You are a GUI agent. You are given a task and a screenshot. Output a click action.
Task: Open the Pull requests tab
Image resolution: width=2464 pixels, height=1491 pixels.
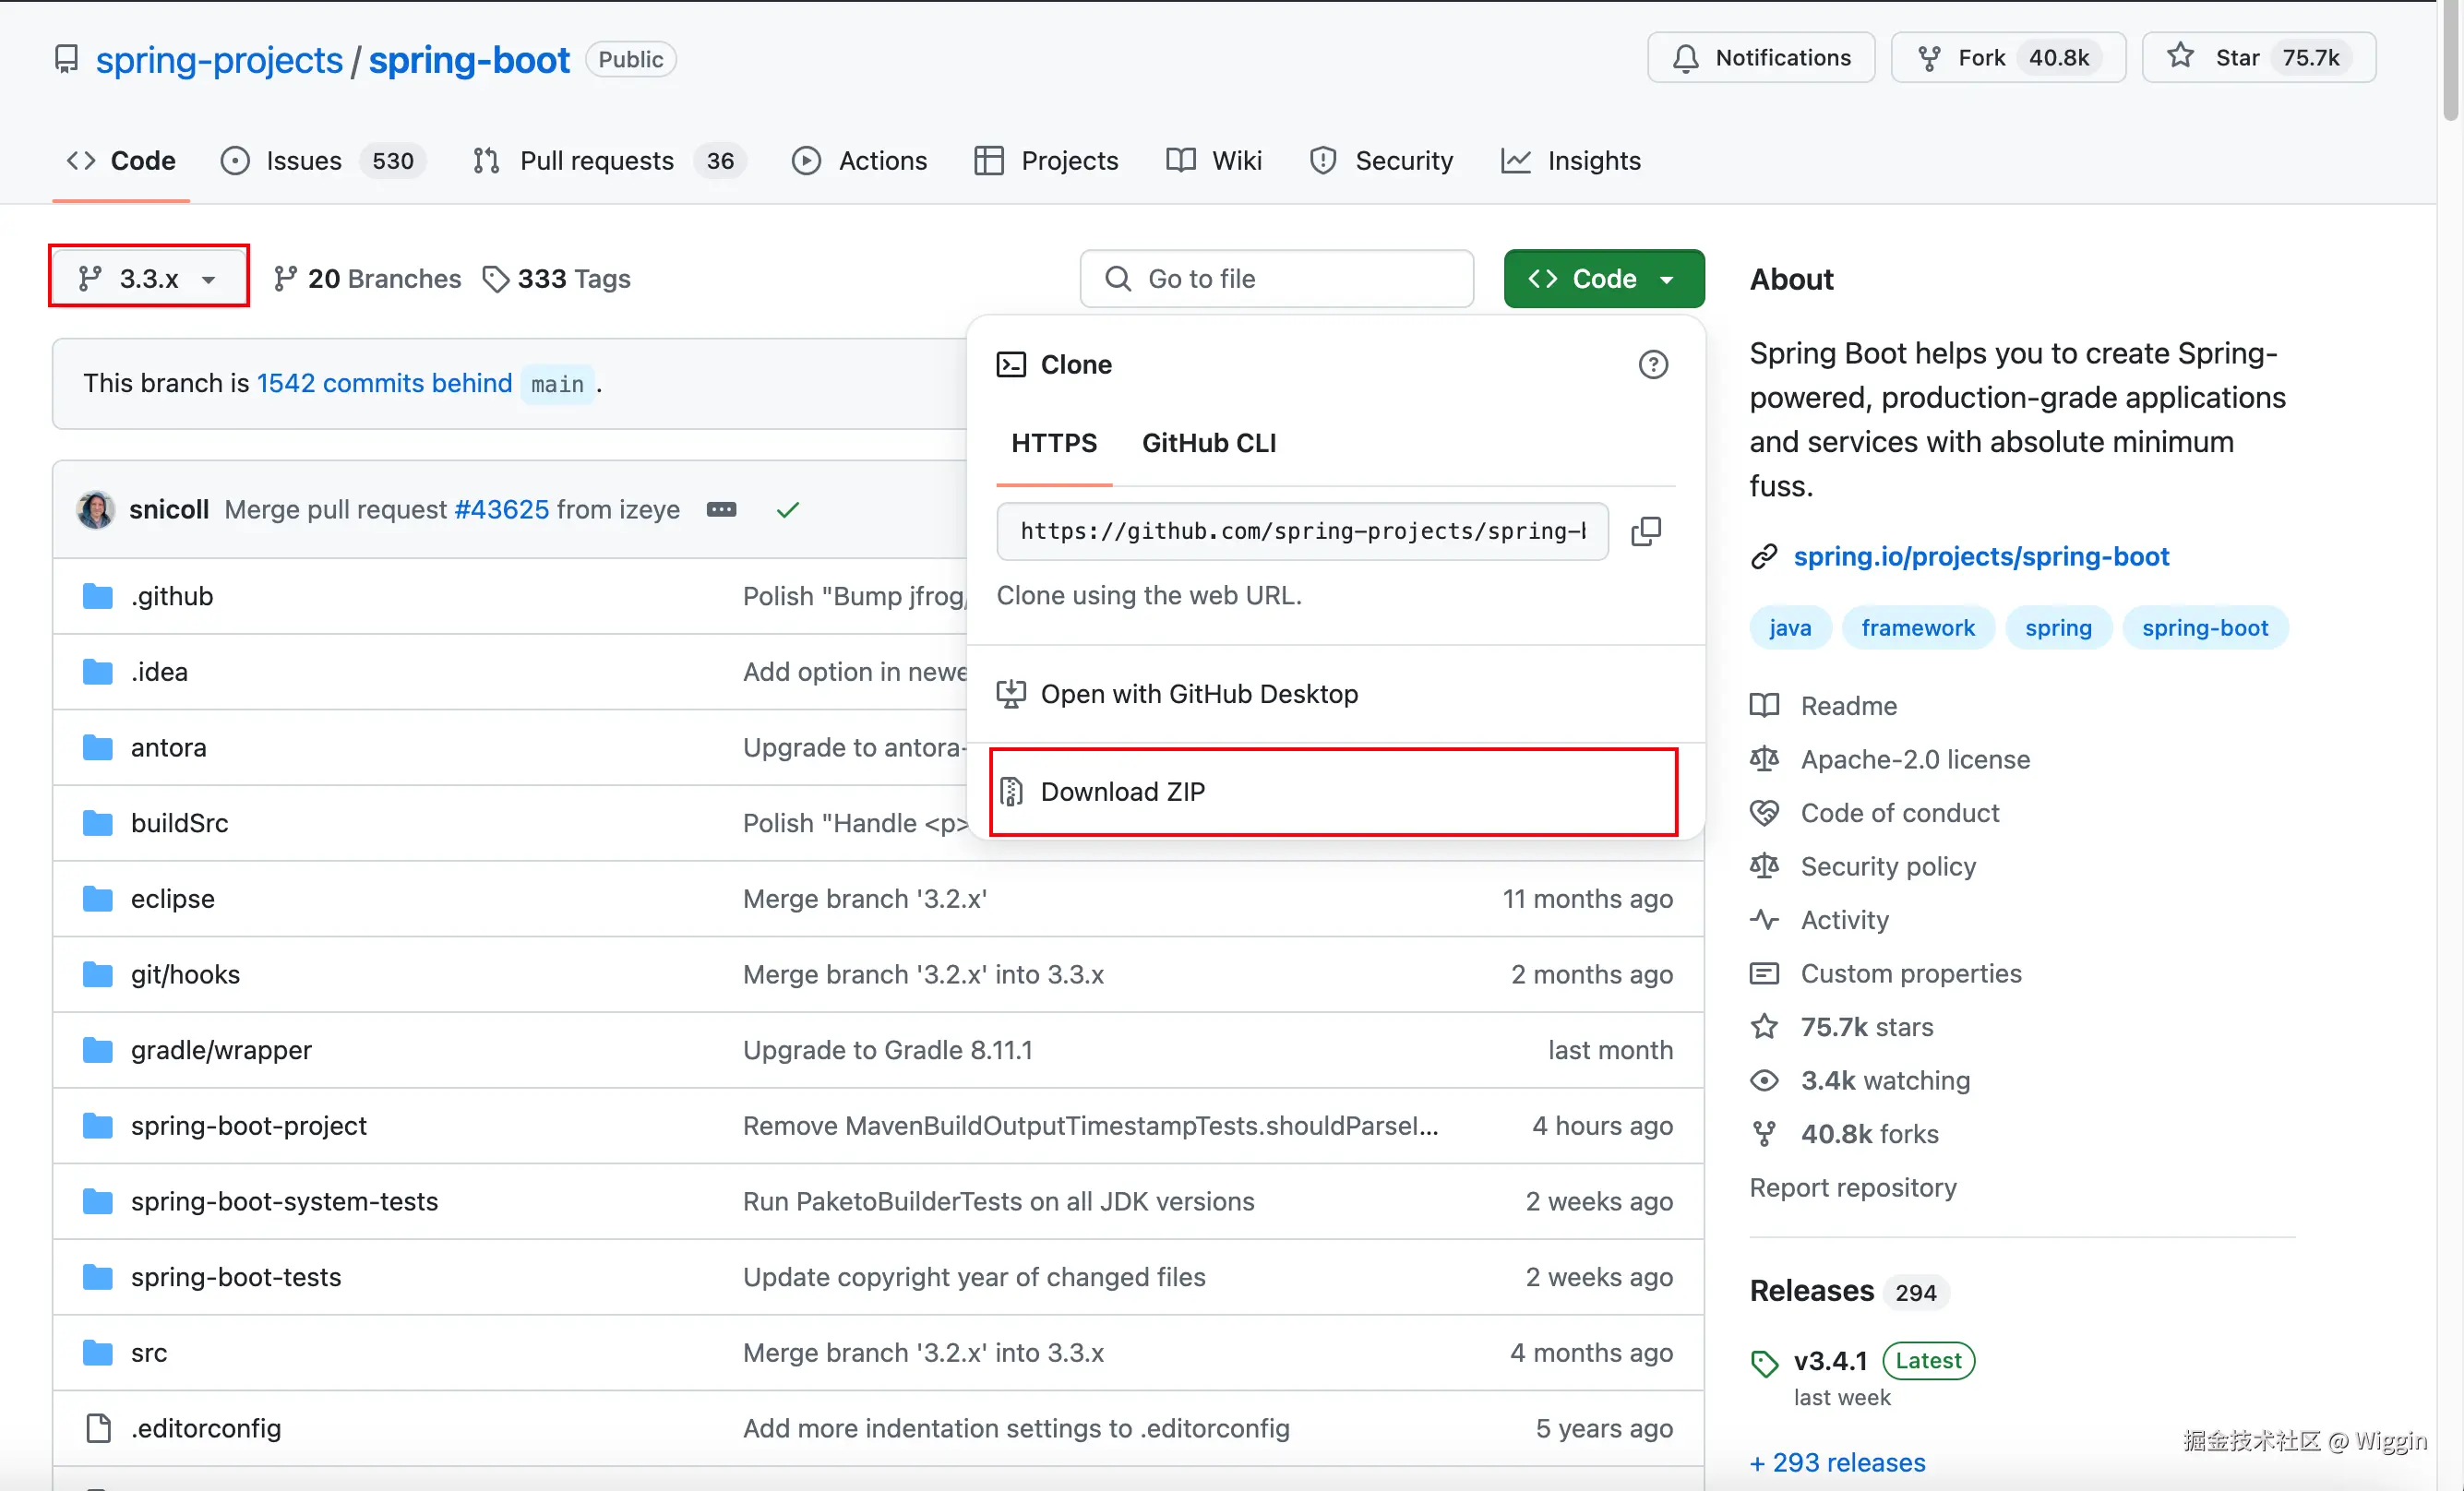tap(596, 161)
